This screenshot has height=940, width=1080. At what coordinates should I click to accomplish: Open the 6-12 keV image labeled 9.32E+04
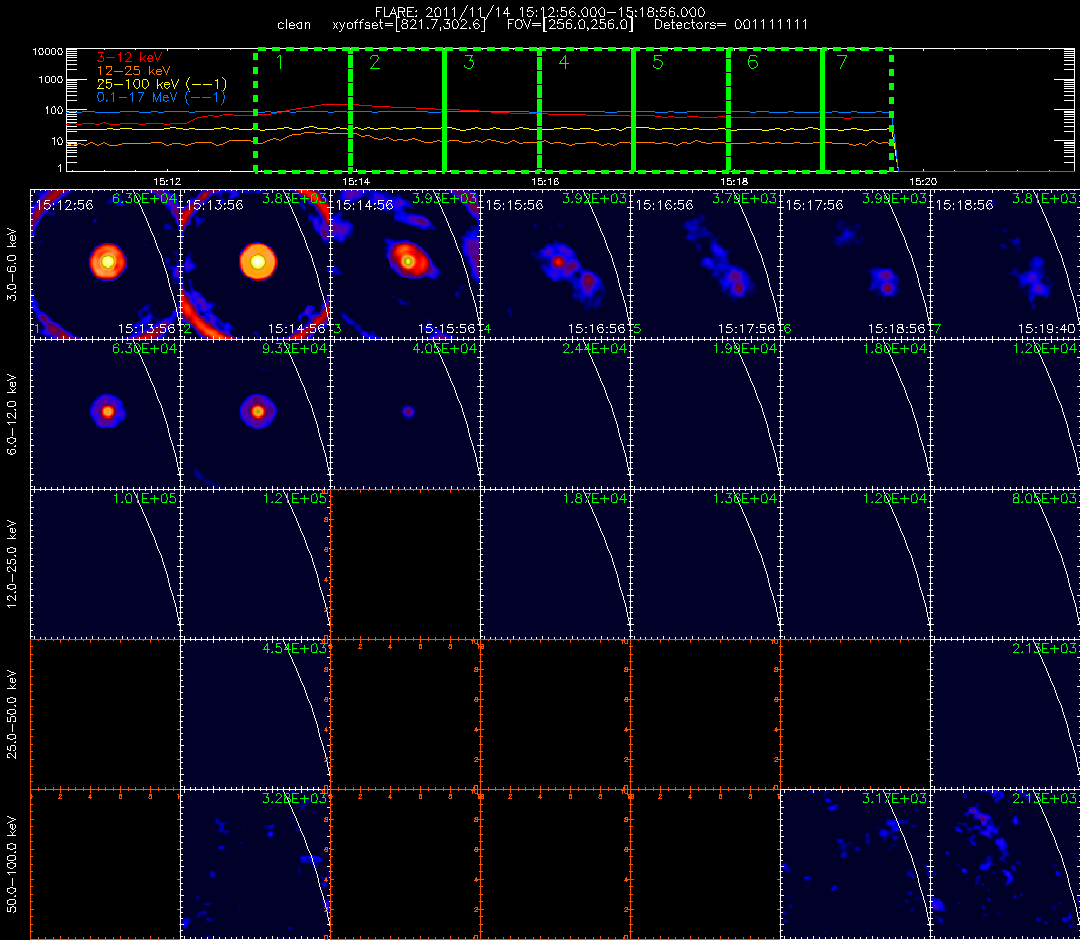256,414
